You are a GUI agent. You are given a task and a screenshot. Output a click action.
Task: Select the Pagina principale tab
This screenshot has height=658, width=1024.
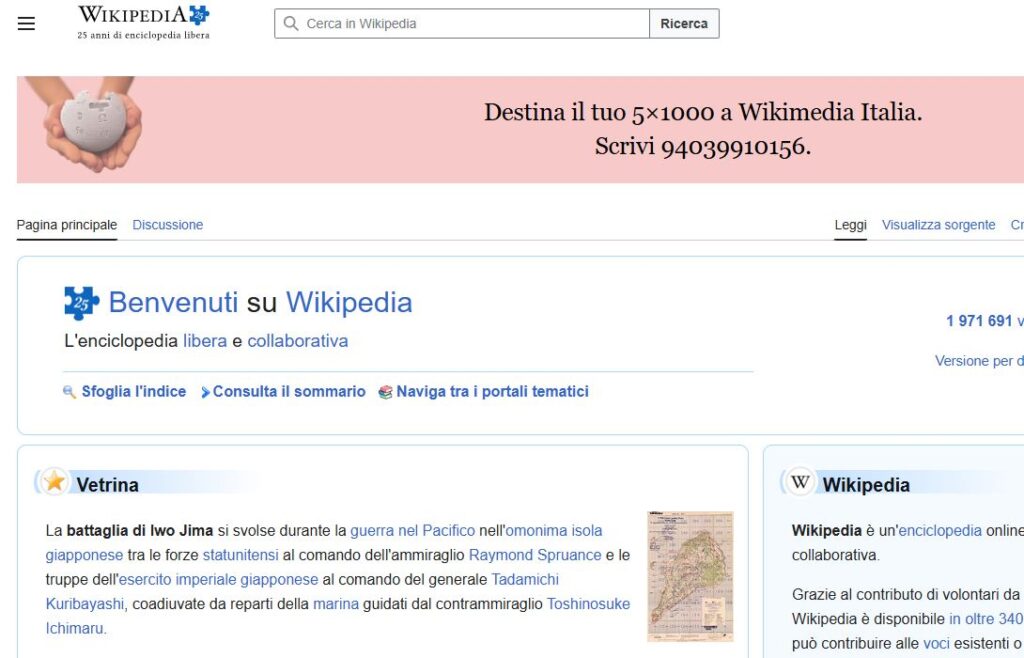pos(67,225)
